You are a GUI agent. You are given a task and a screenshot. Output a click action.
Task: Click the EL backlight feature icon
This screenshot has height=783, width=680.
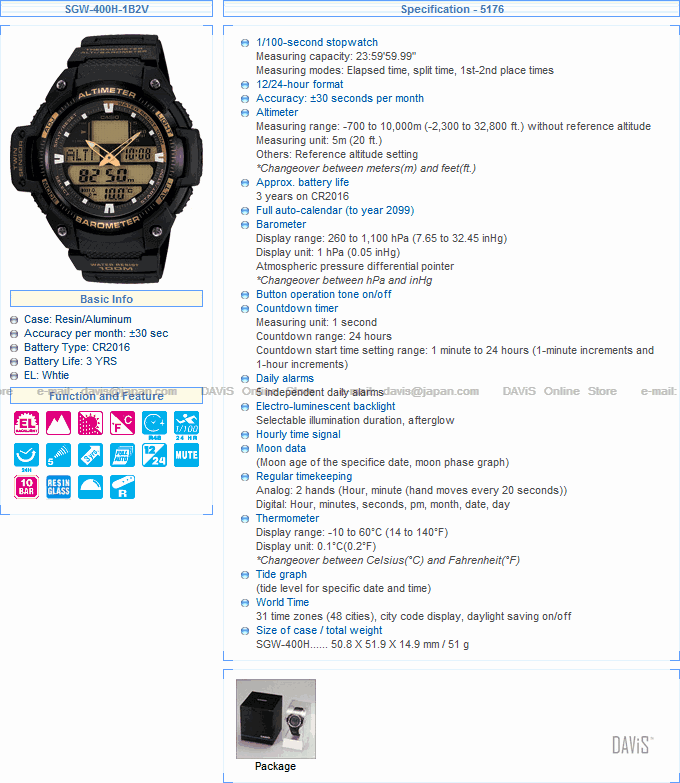(26, 423)
